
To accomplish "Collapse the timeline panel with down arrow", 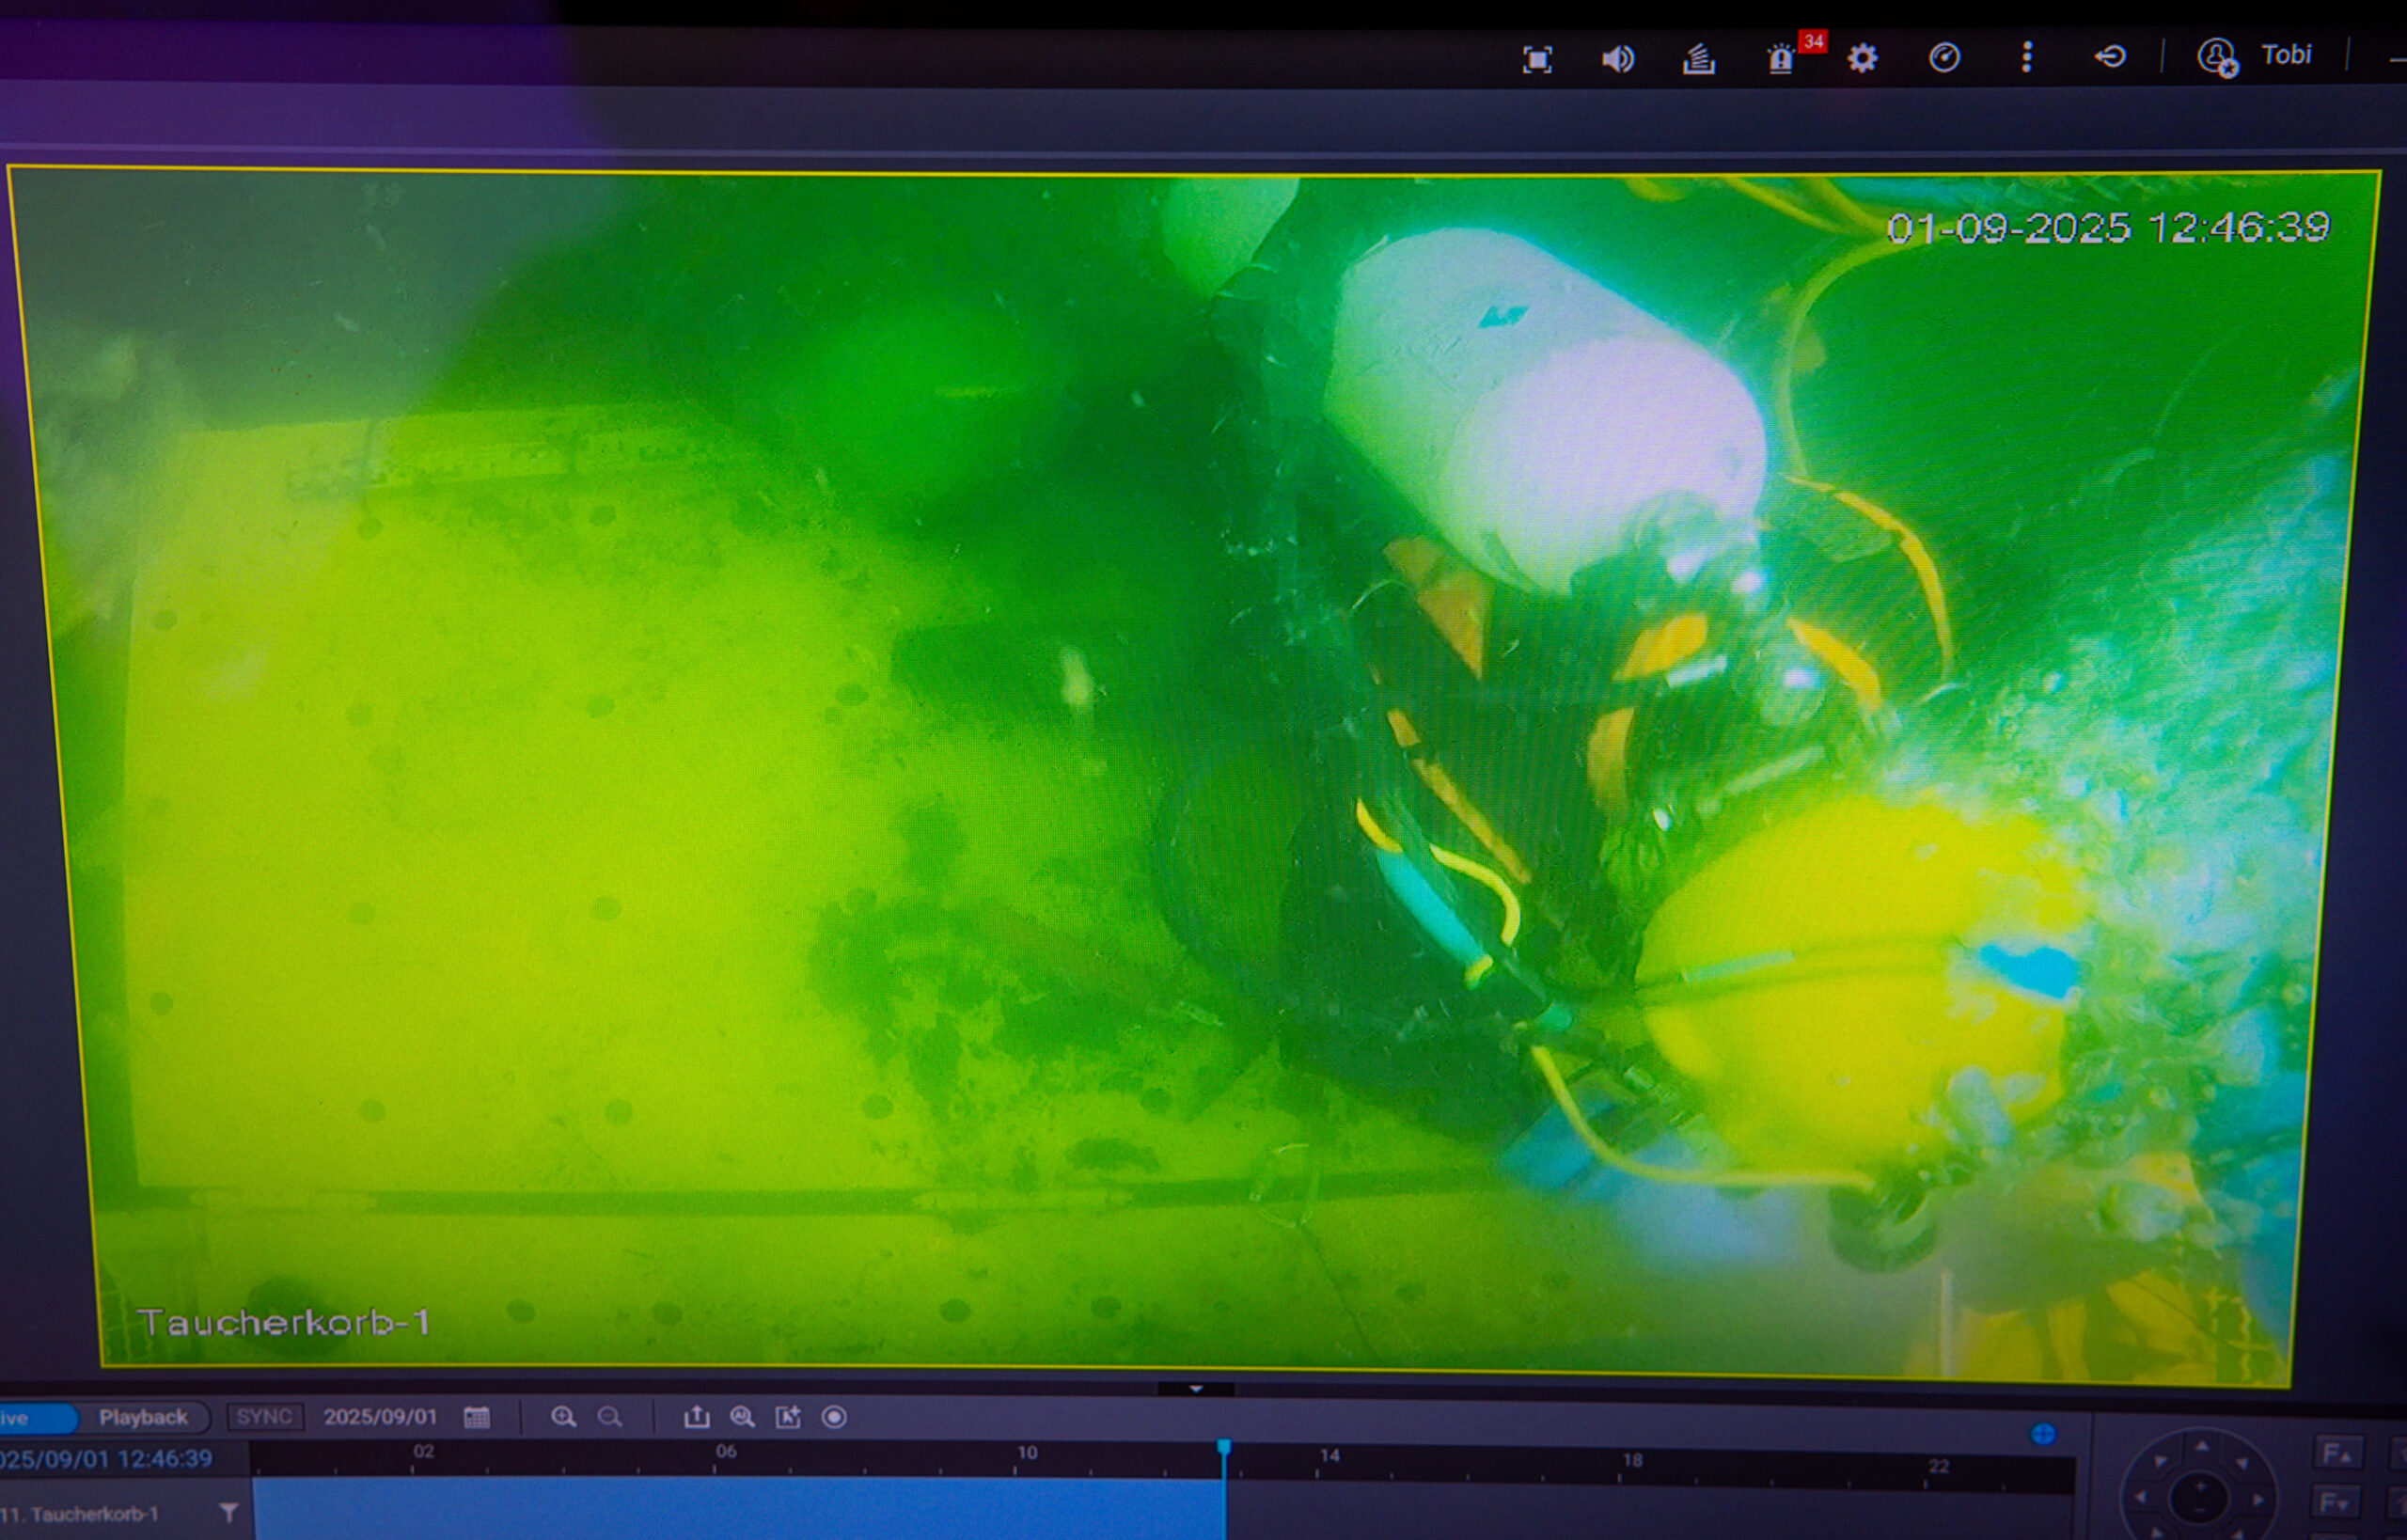I will [x=1196, y=1389].
